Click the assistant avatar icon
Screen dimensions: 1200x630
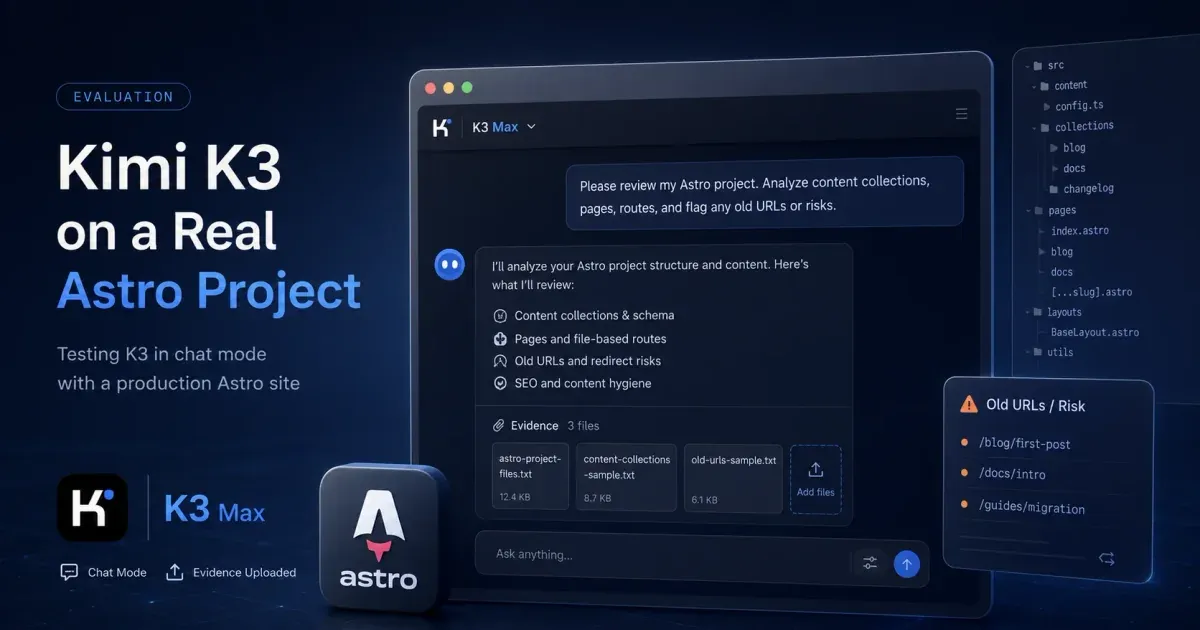point(449,264)
